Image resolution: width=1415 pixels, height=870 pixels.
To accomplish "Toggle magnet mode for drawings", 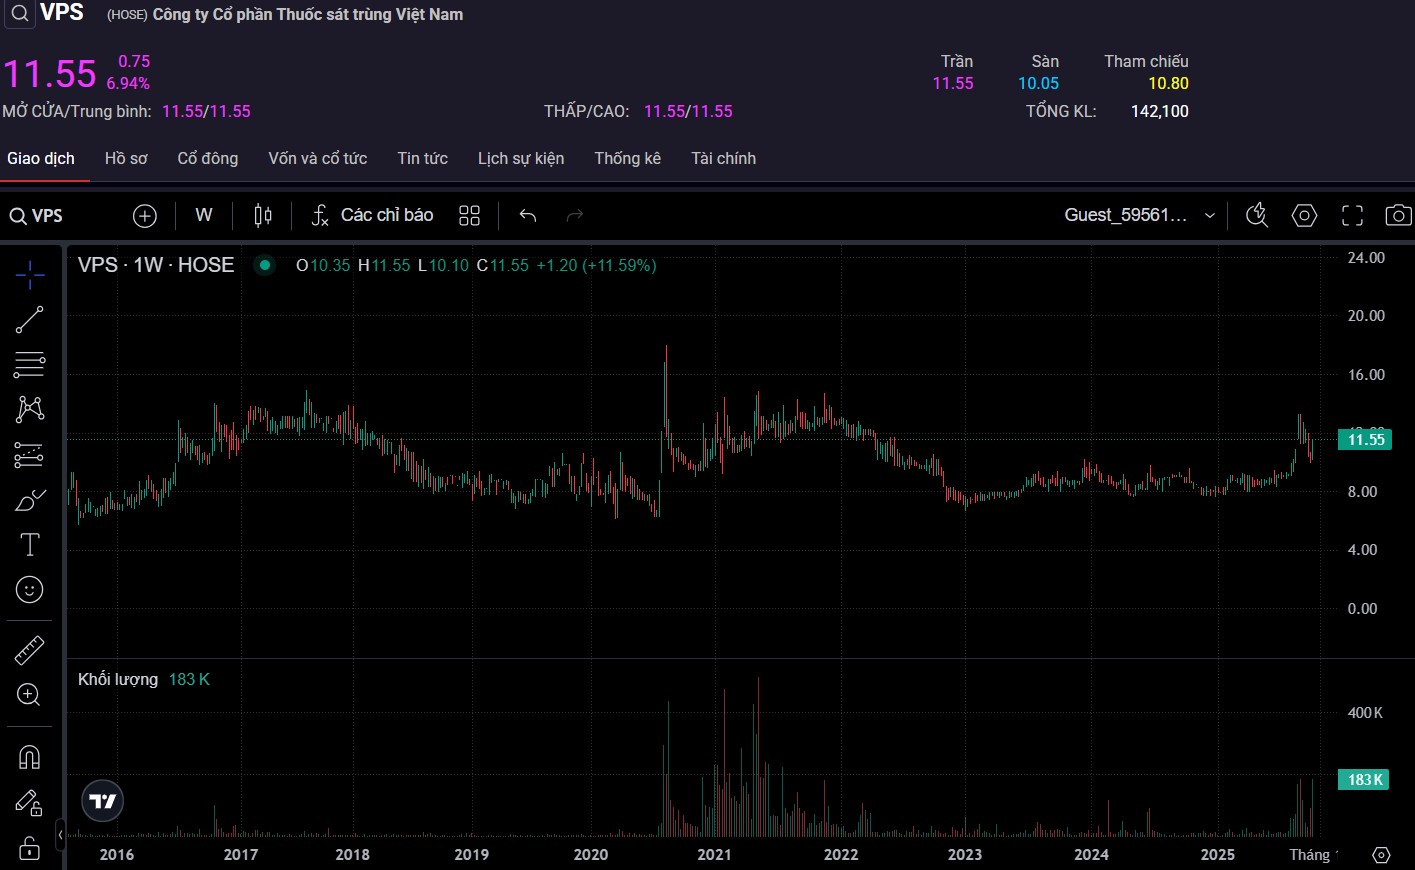I will tap(30, 757).
